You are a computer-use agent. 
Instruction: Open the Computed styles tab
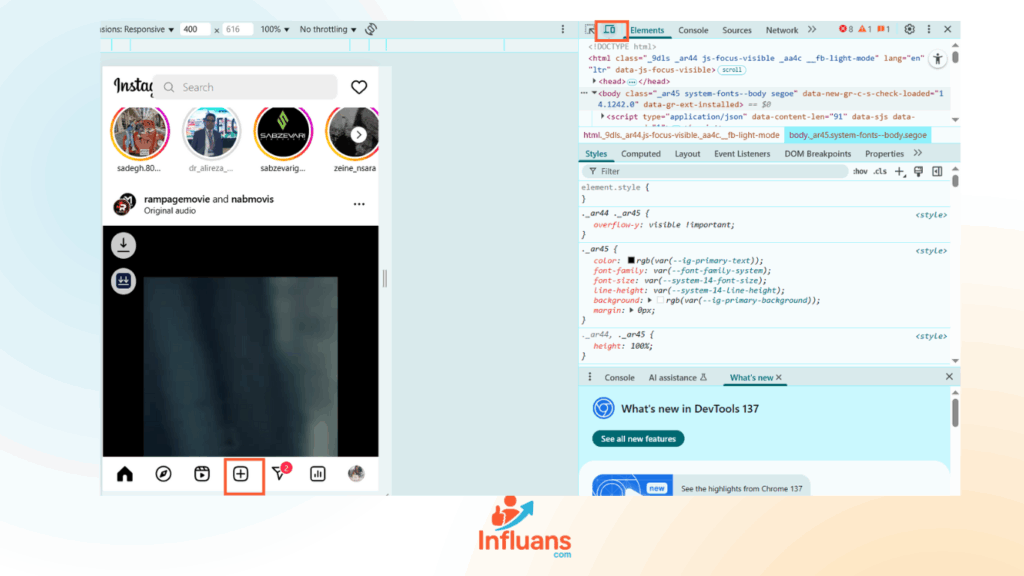pos(641,153)
